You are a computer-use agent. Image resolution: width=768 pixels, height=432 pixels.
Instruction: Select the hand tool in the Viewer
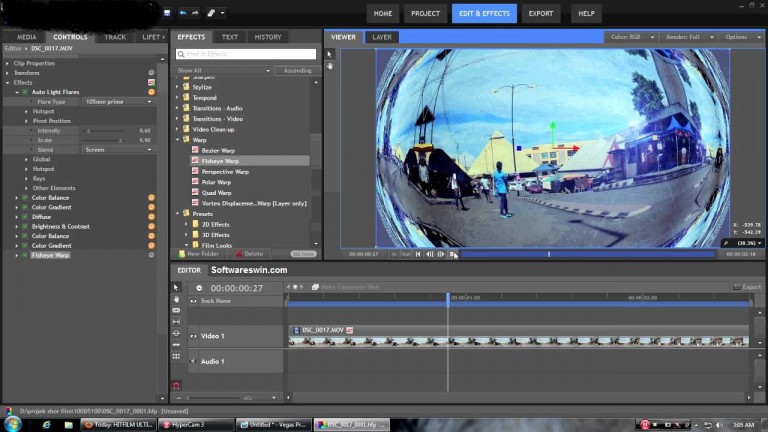(331, 66)
